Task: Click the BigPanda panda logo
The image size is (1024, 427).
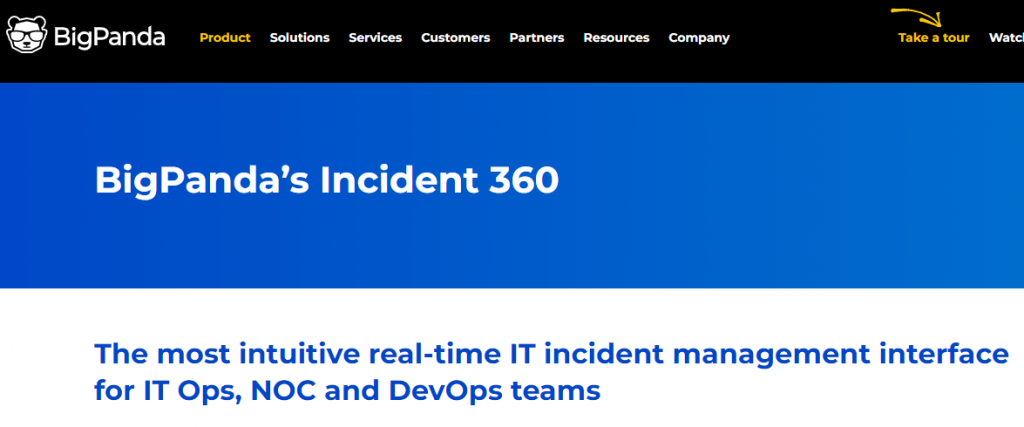Action: (x=86, y=35)
